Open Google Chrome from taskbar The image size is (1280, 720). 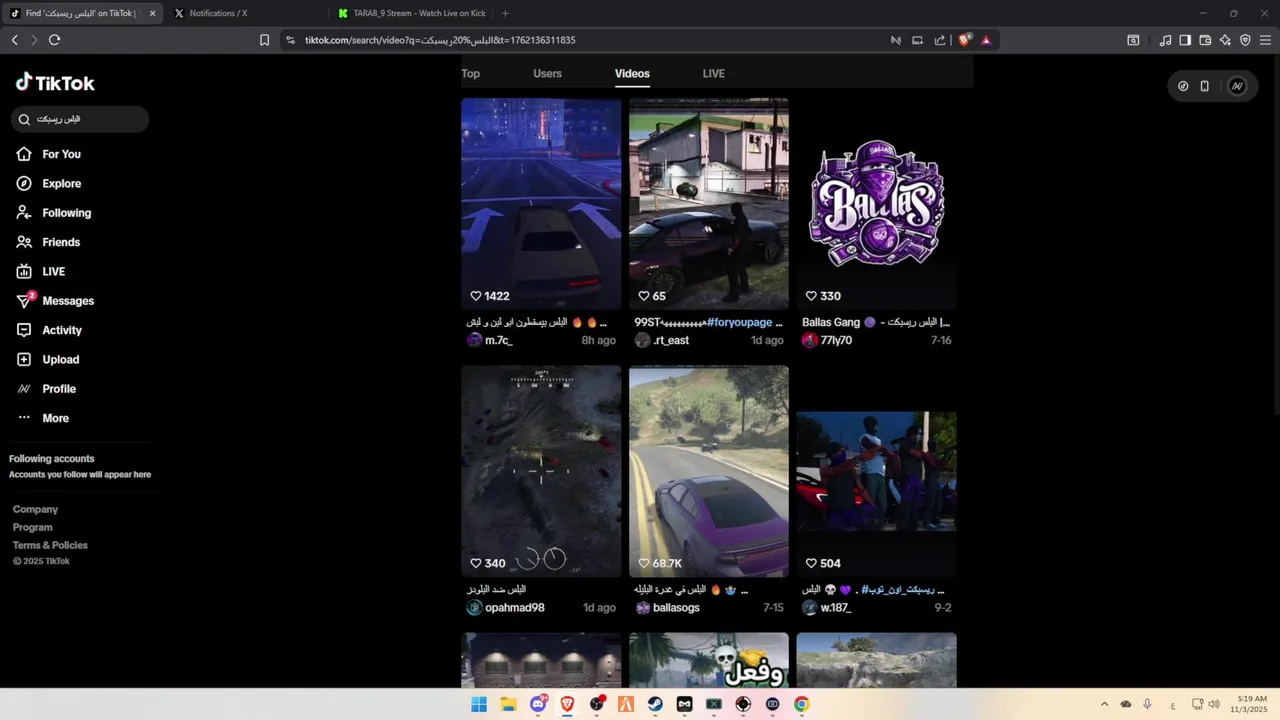(x=801, y=704)
